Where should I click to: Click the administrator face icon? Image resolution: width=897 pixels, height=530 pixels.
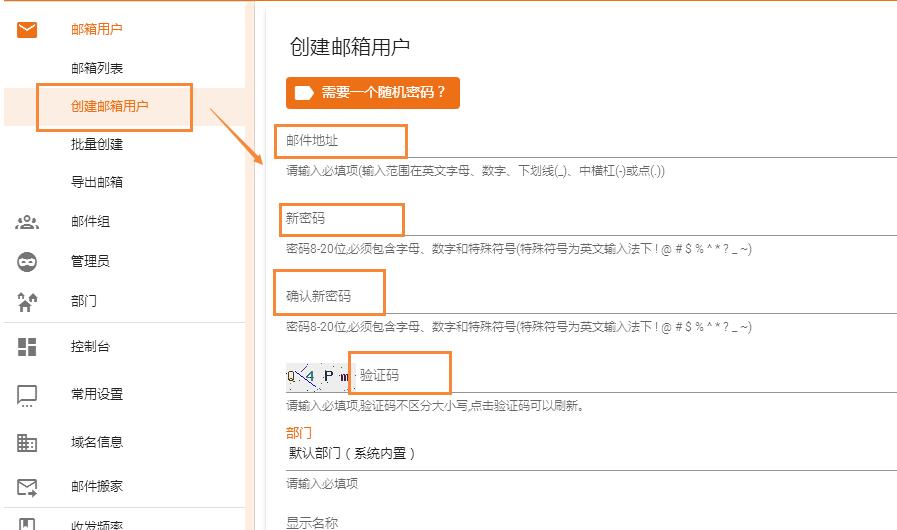pos(27,262)
